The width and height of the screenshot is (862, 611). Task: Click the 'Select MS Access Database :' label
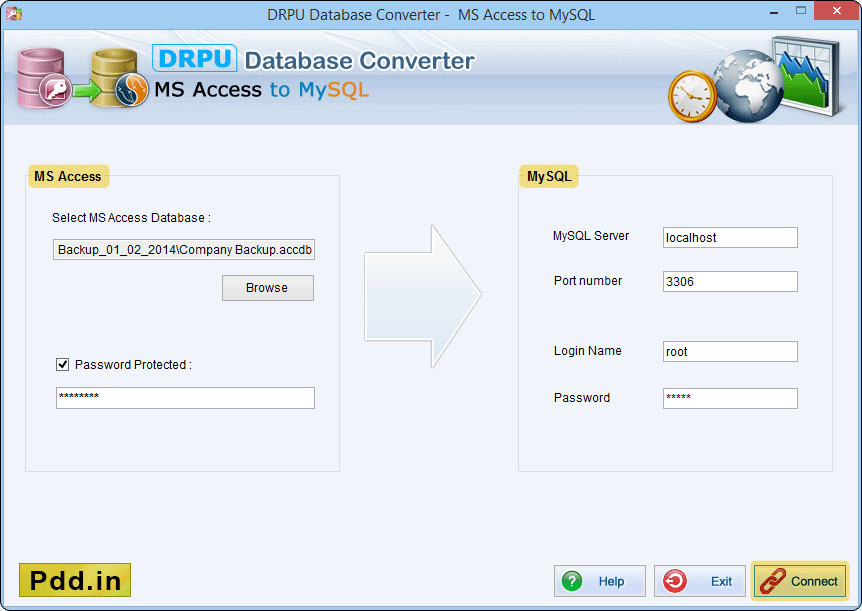(x=131, y=218)
